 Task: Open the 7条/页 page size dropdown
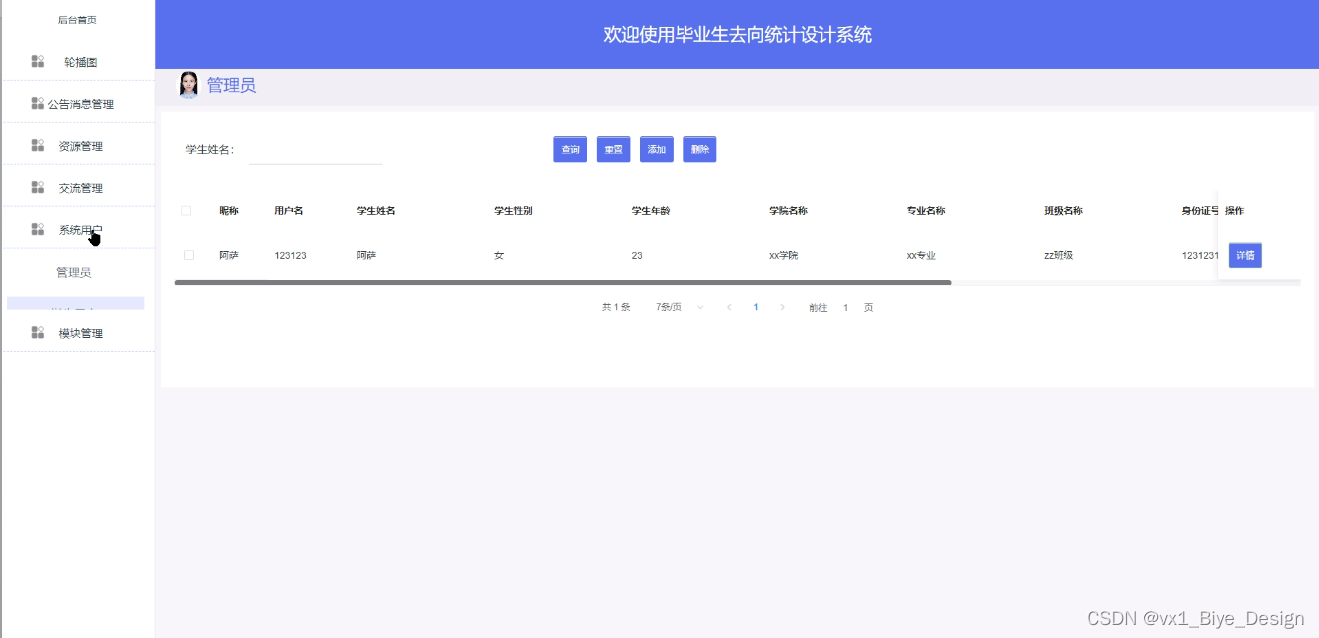(x=680, y=307)
